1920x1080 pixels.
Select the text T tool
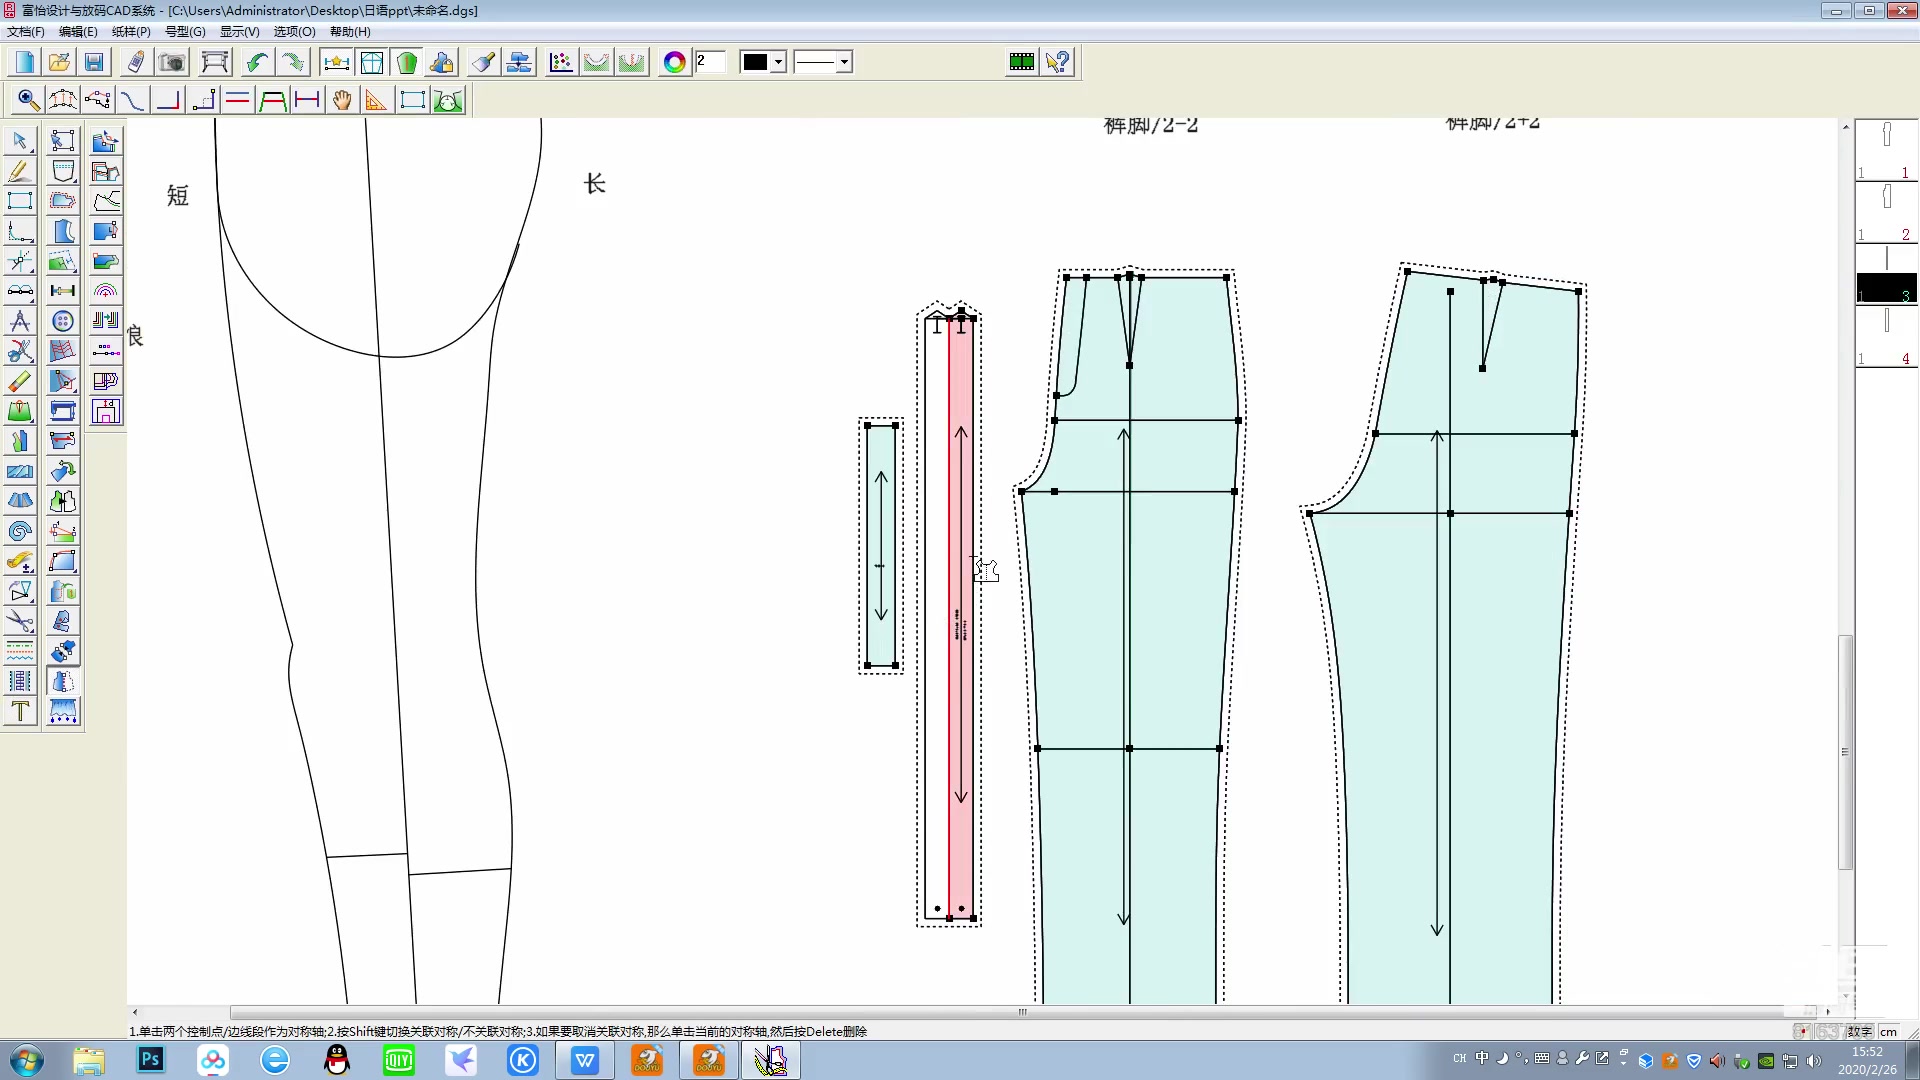point(20,711)
